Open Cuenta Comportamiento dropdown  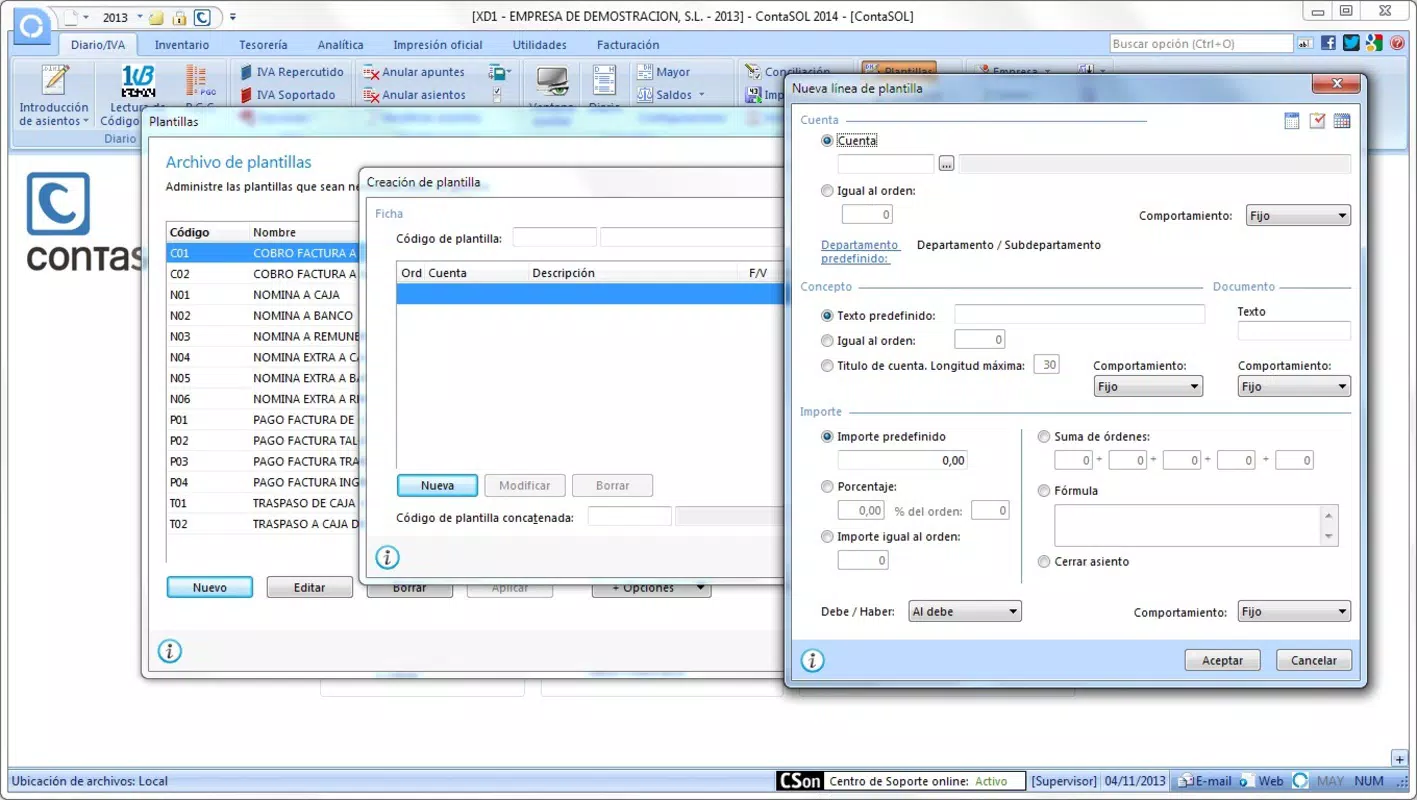(1298, 216)
